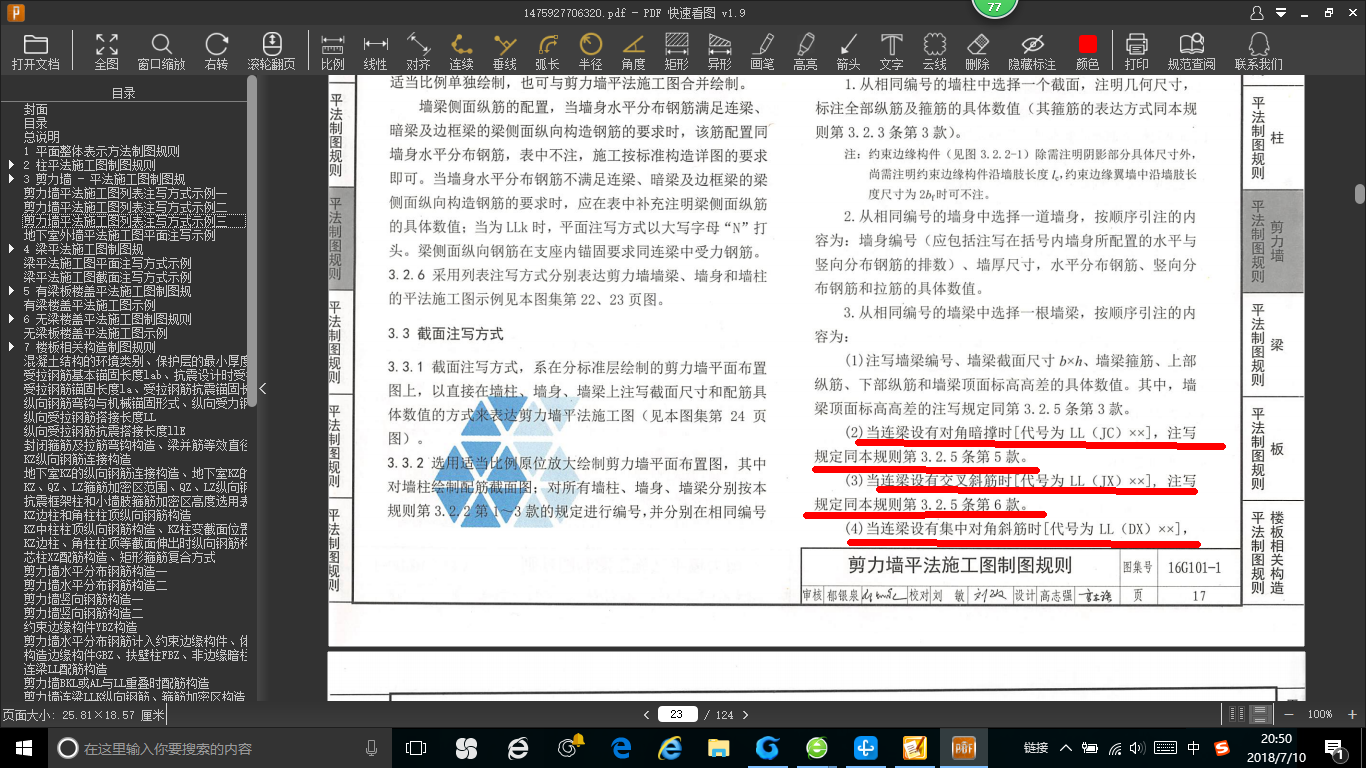1366x768 pixels.
Task: Select the 半径 radius measure tool
Action: pyautogui.click(x=591, y=51)
